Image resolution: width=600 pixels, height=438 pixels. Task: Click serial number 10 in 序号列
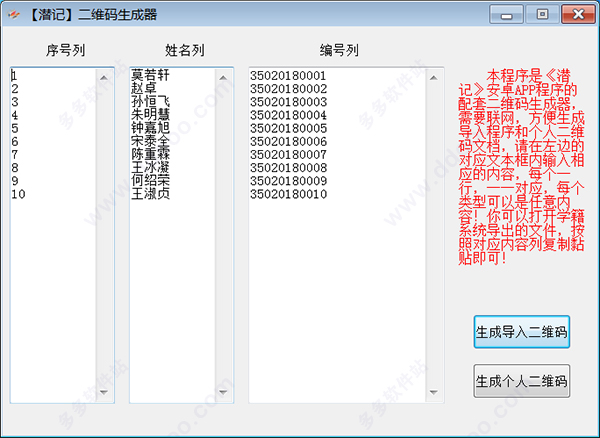(18, 194)
